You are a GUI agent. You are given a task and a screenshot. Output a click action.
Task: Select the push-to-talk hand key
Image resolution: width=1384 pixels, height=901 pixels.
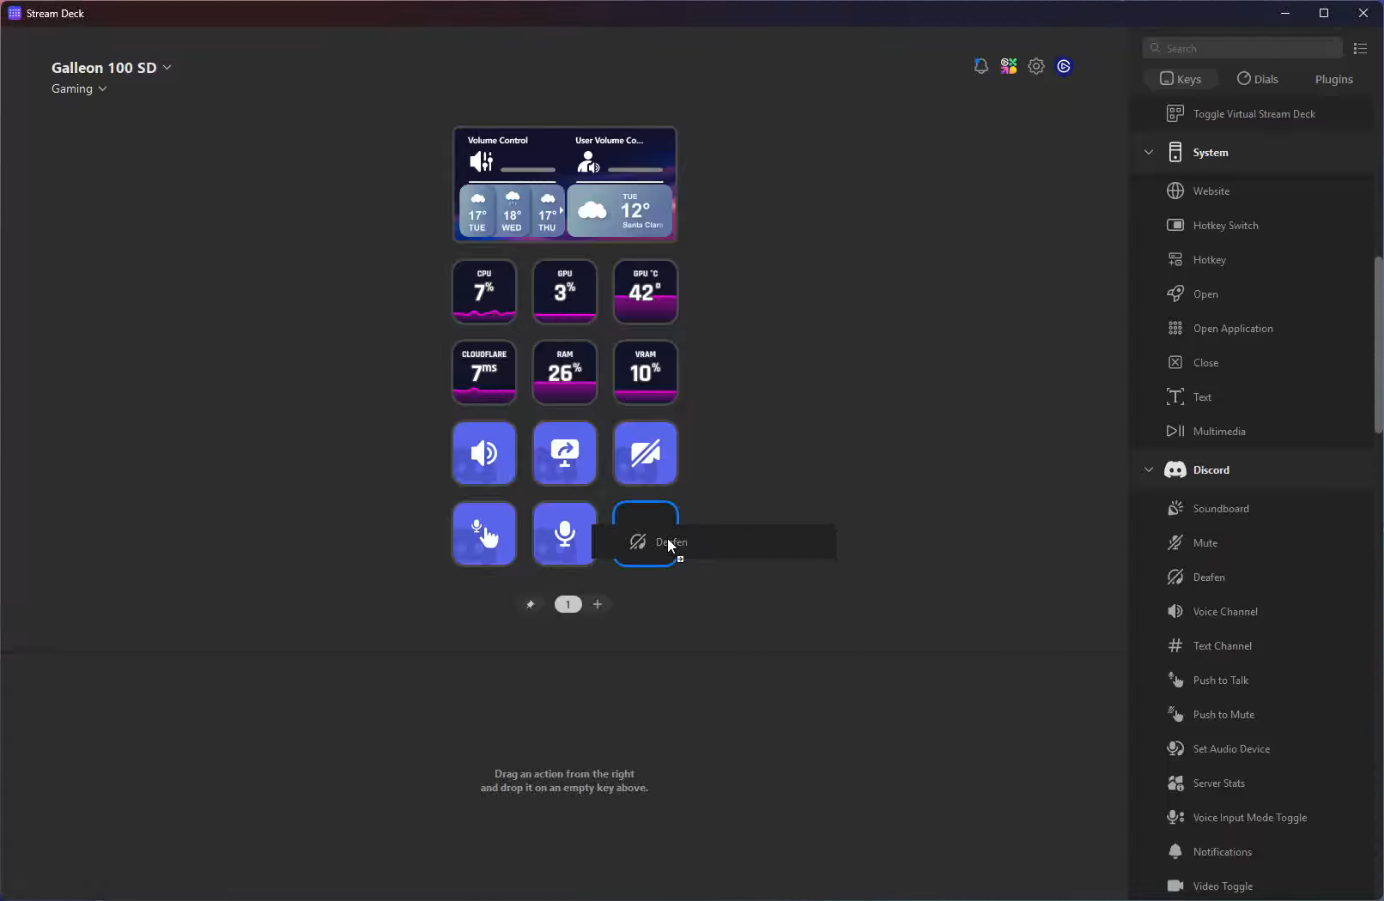coord(484,534)
